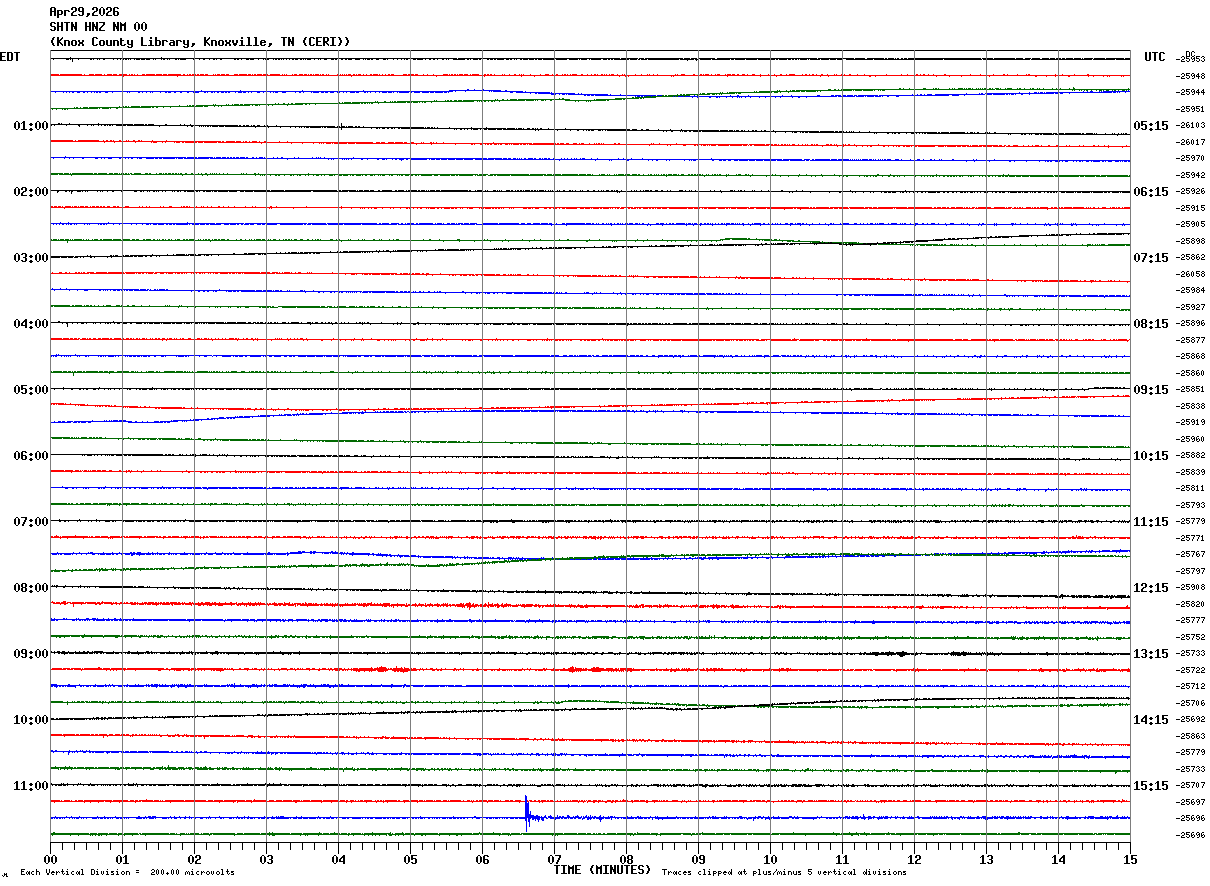
Task: Click the '06:00' EDT hour label
Action: pyautogui.click(x=31, y=456)
